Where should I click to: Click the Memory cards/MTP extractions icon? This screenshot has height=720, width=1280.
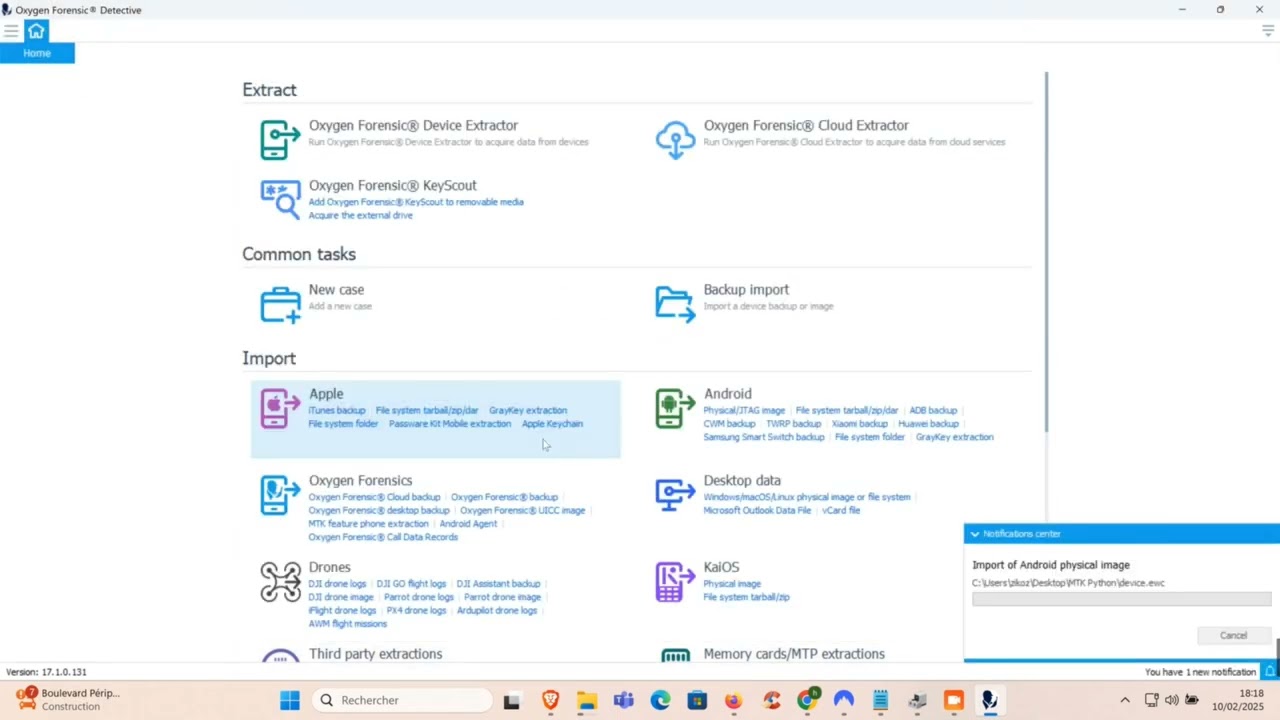675,656
